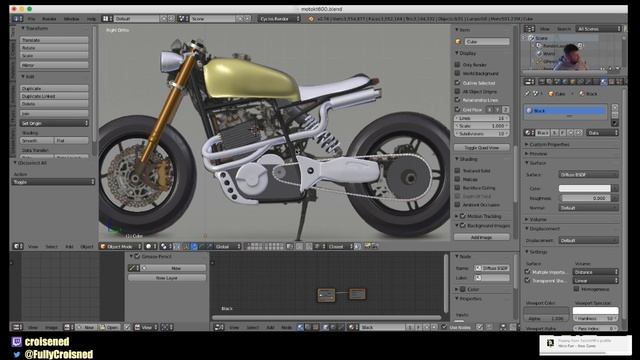Screen dimensions: 640x360
Task: Click the Diffuse BSDF node in node editor
Action: click(x=326, y=295)
